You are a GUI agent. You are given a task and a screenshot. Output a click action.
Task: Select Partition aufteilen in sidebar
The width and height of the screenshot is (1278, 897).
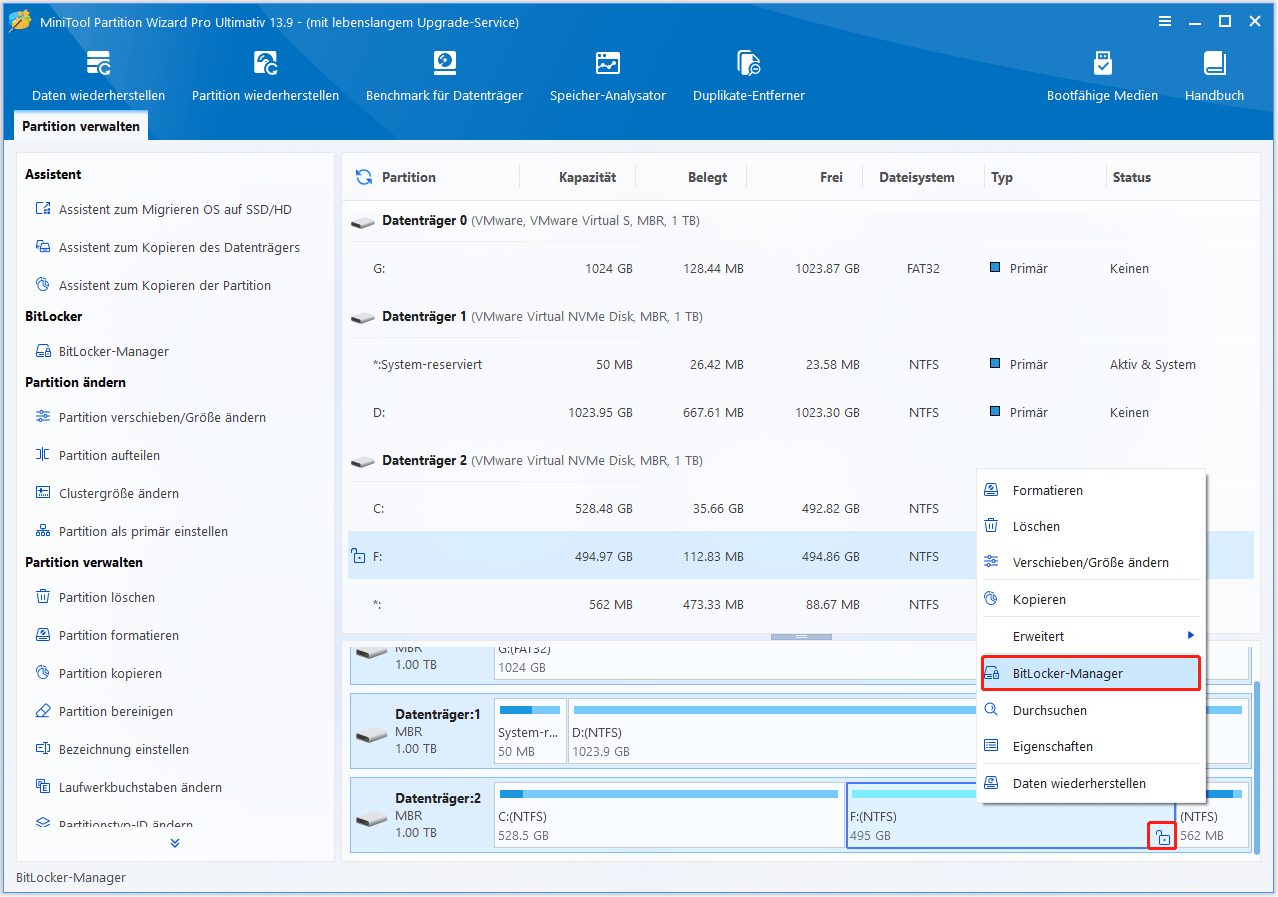(x=97, y=456)
